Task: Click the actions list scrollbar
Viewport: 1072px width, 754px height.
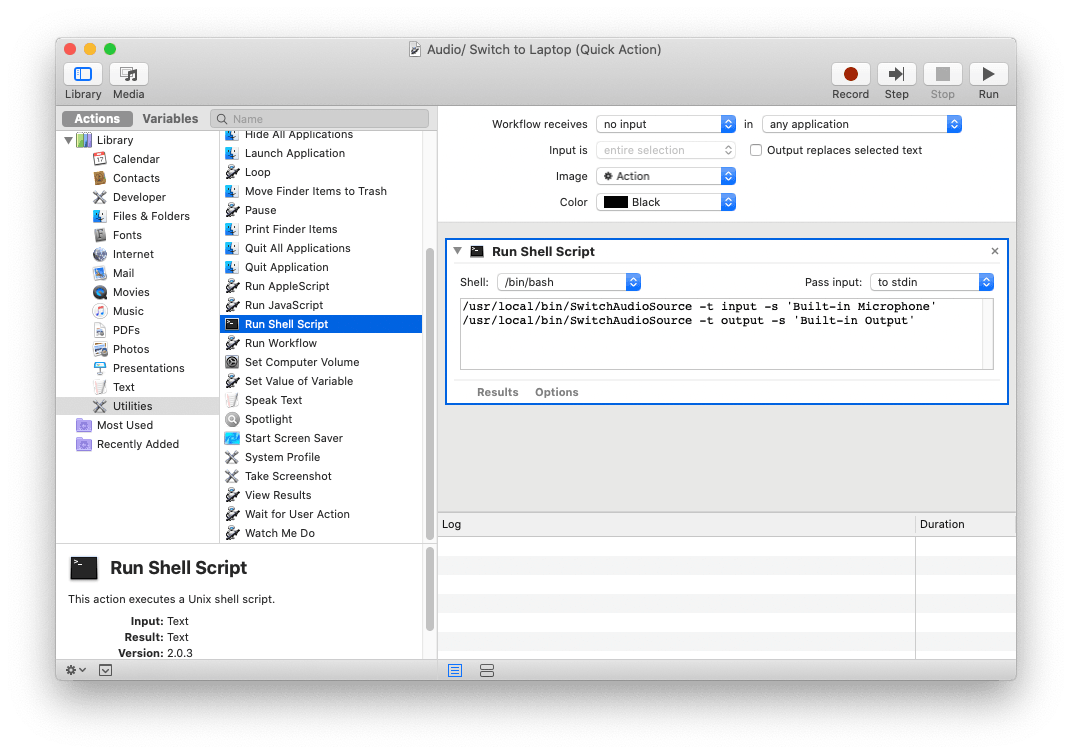Action: click(x=430, y=393)
